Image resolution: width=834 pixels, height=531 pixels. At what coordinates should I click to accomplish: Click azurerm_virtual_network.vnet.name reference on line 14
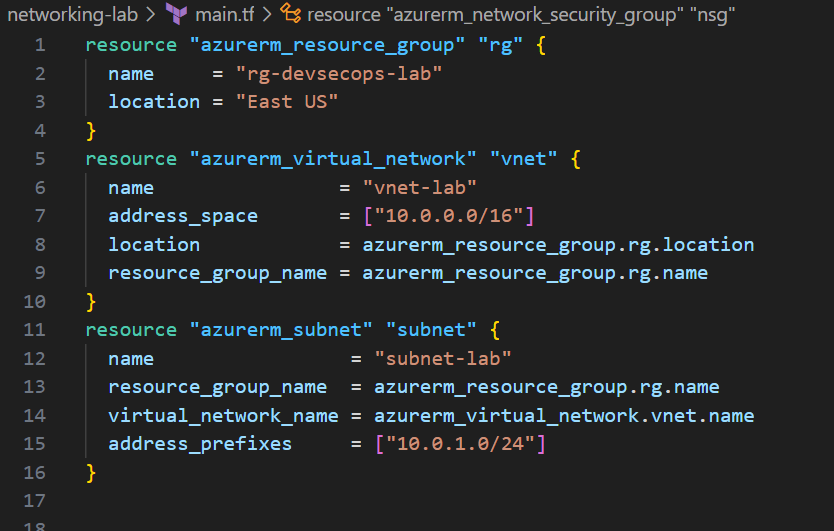[564, 416]
